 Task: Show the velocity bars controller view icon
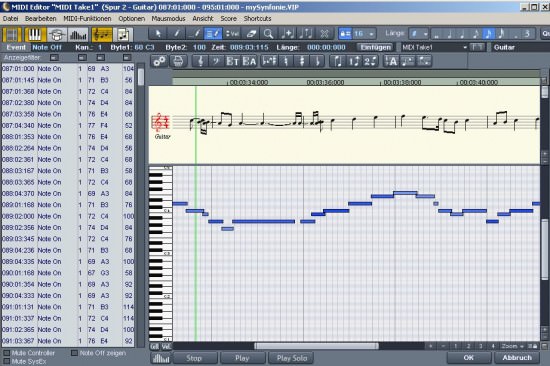(79, 35)
